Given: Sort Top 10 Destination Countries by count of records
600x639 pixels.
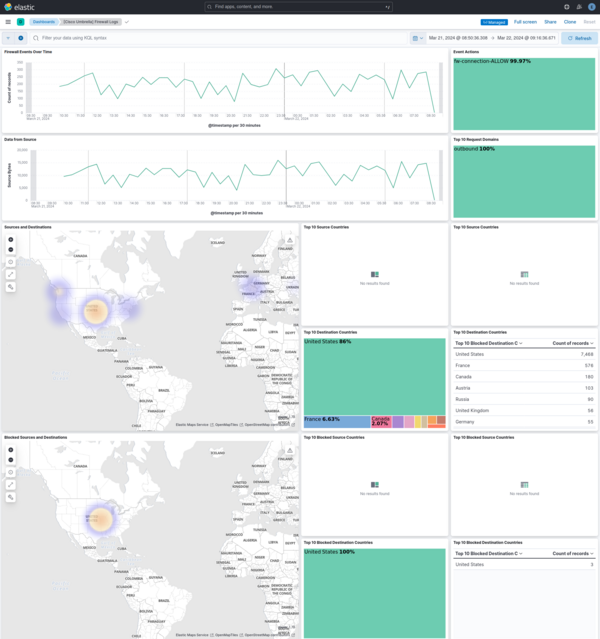Looking at the screenshot, I should click(x=572, y=343).
